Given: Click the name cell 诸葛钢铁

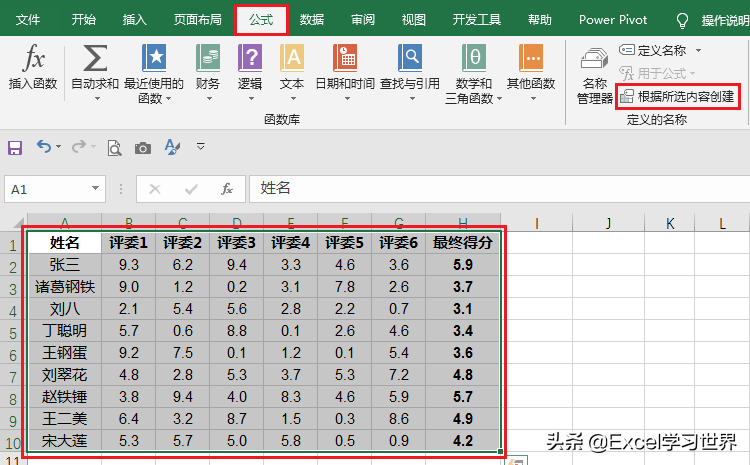Looking at the screenshot, I should [65, 287].
